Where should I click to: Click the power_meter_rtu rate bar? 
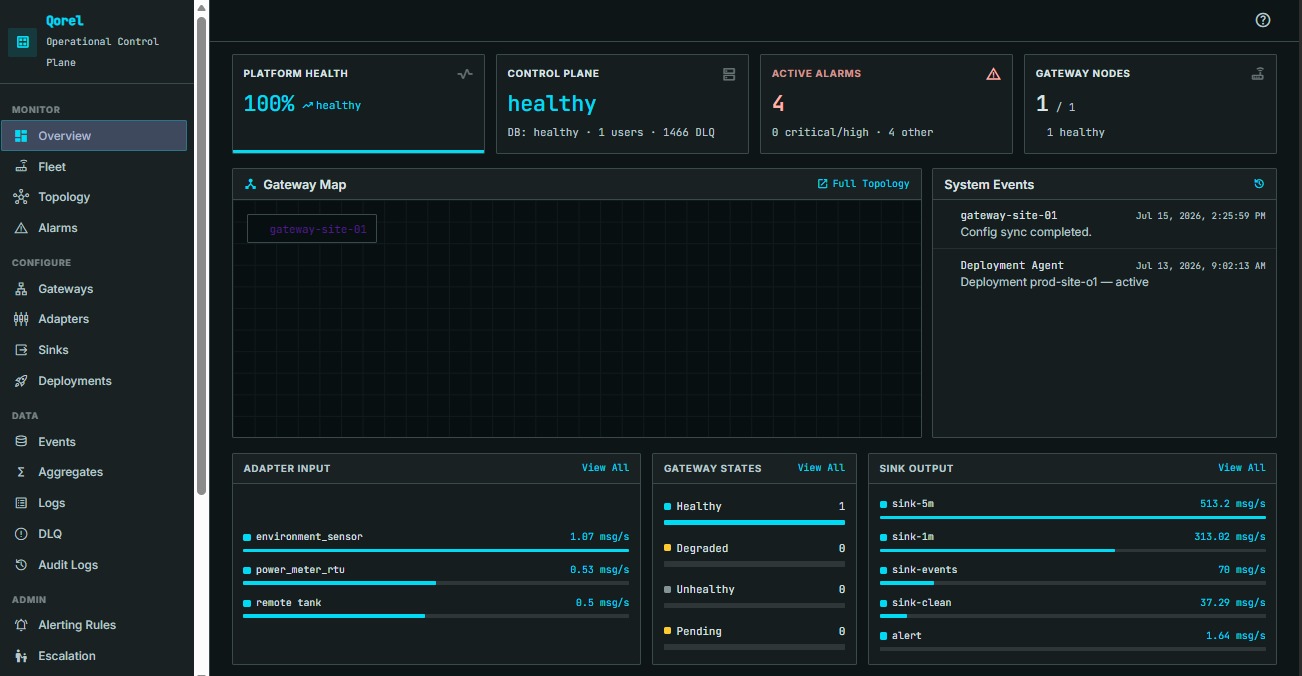pos(436,583)
